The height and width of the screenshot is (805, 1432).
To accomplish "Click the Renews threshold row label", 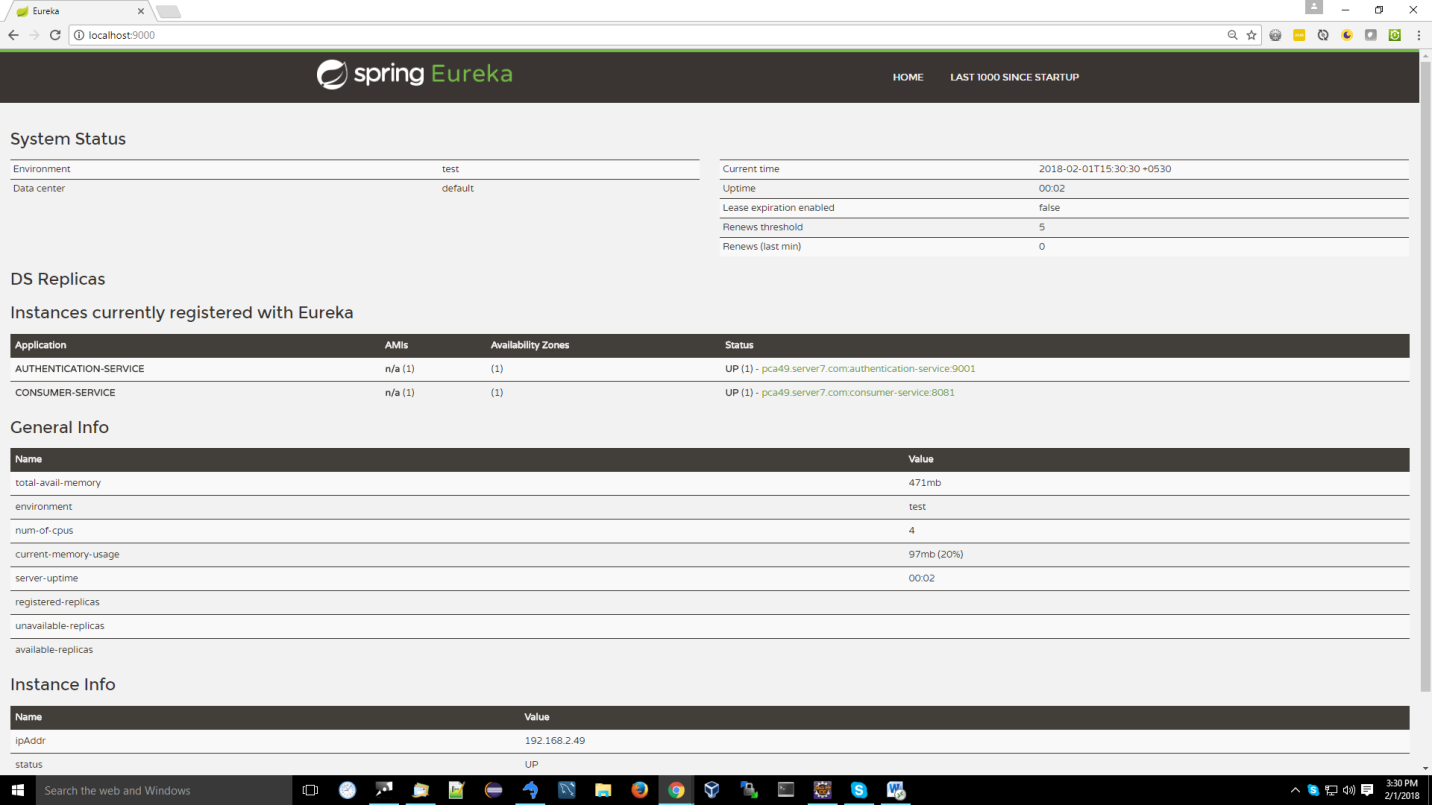I will [762, 227].
